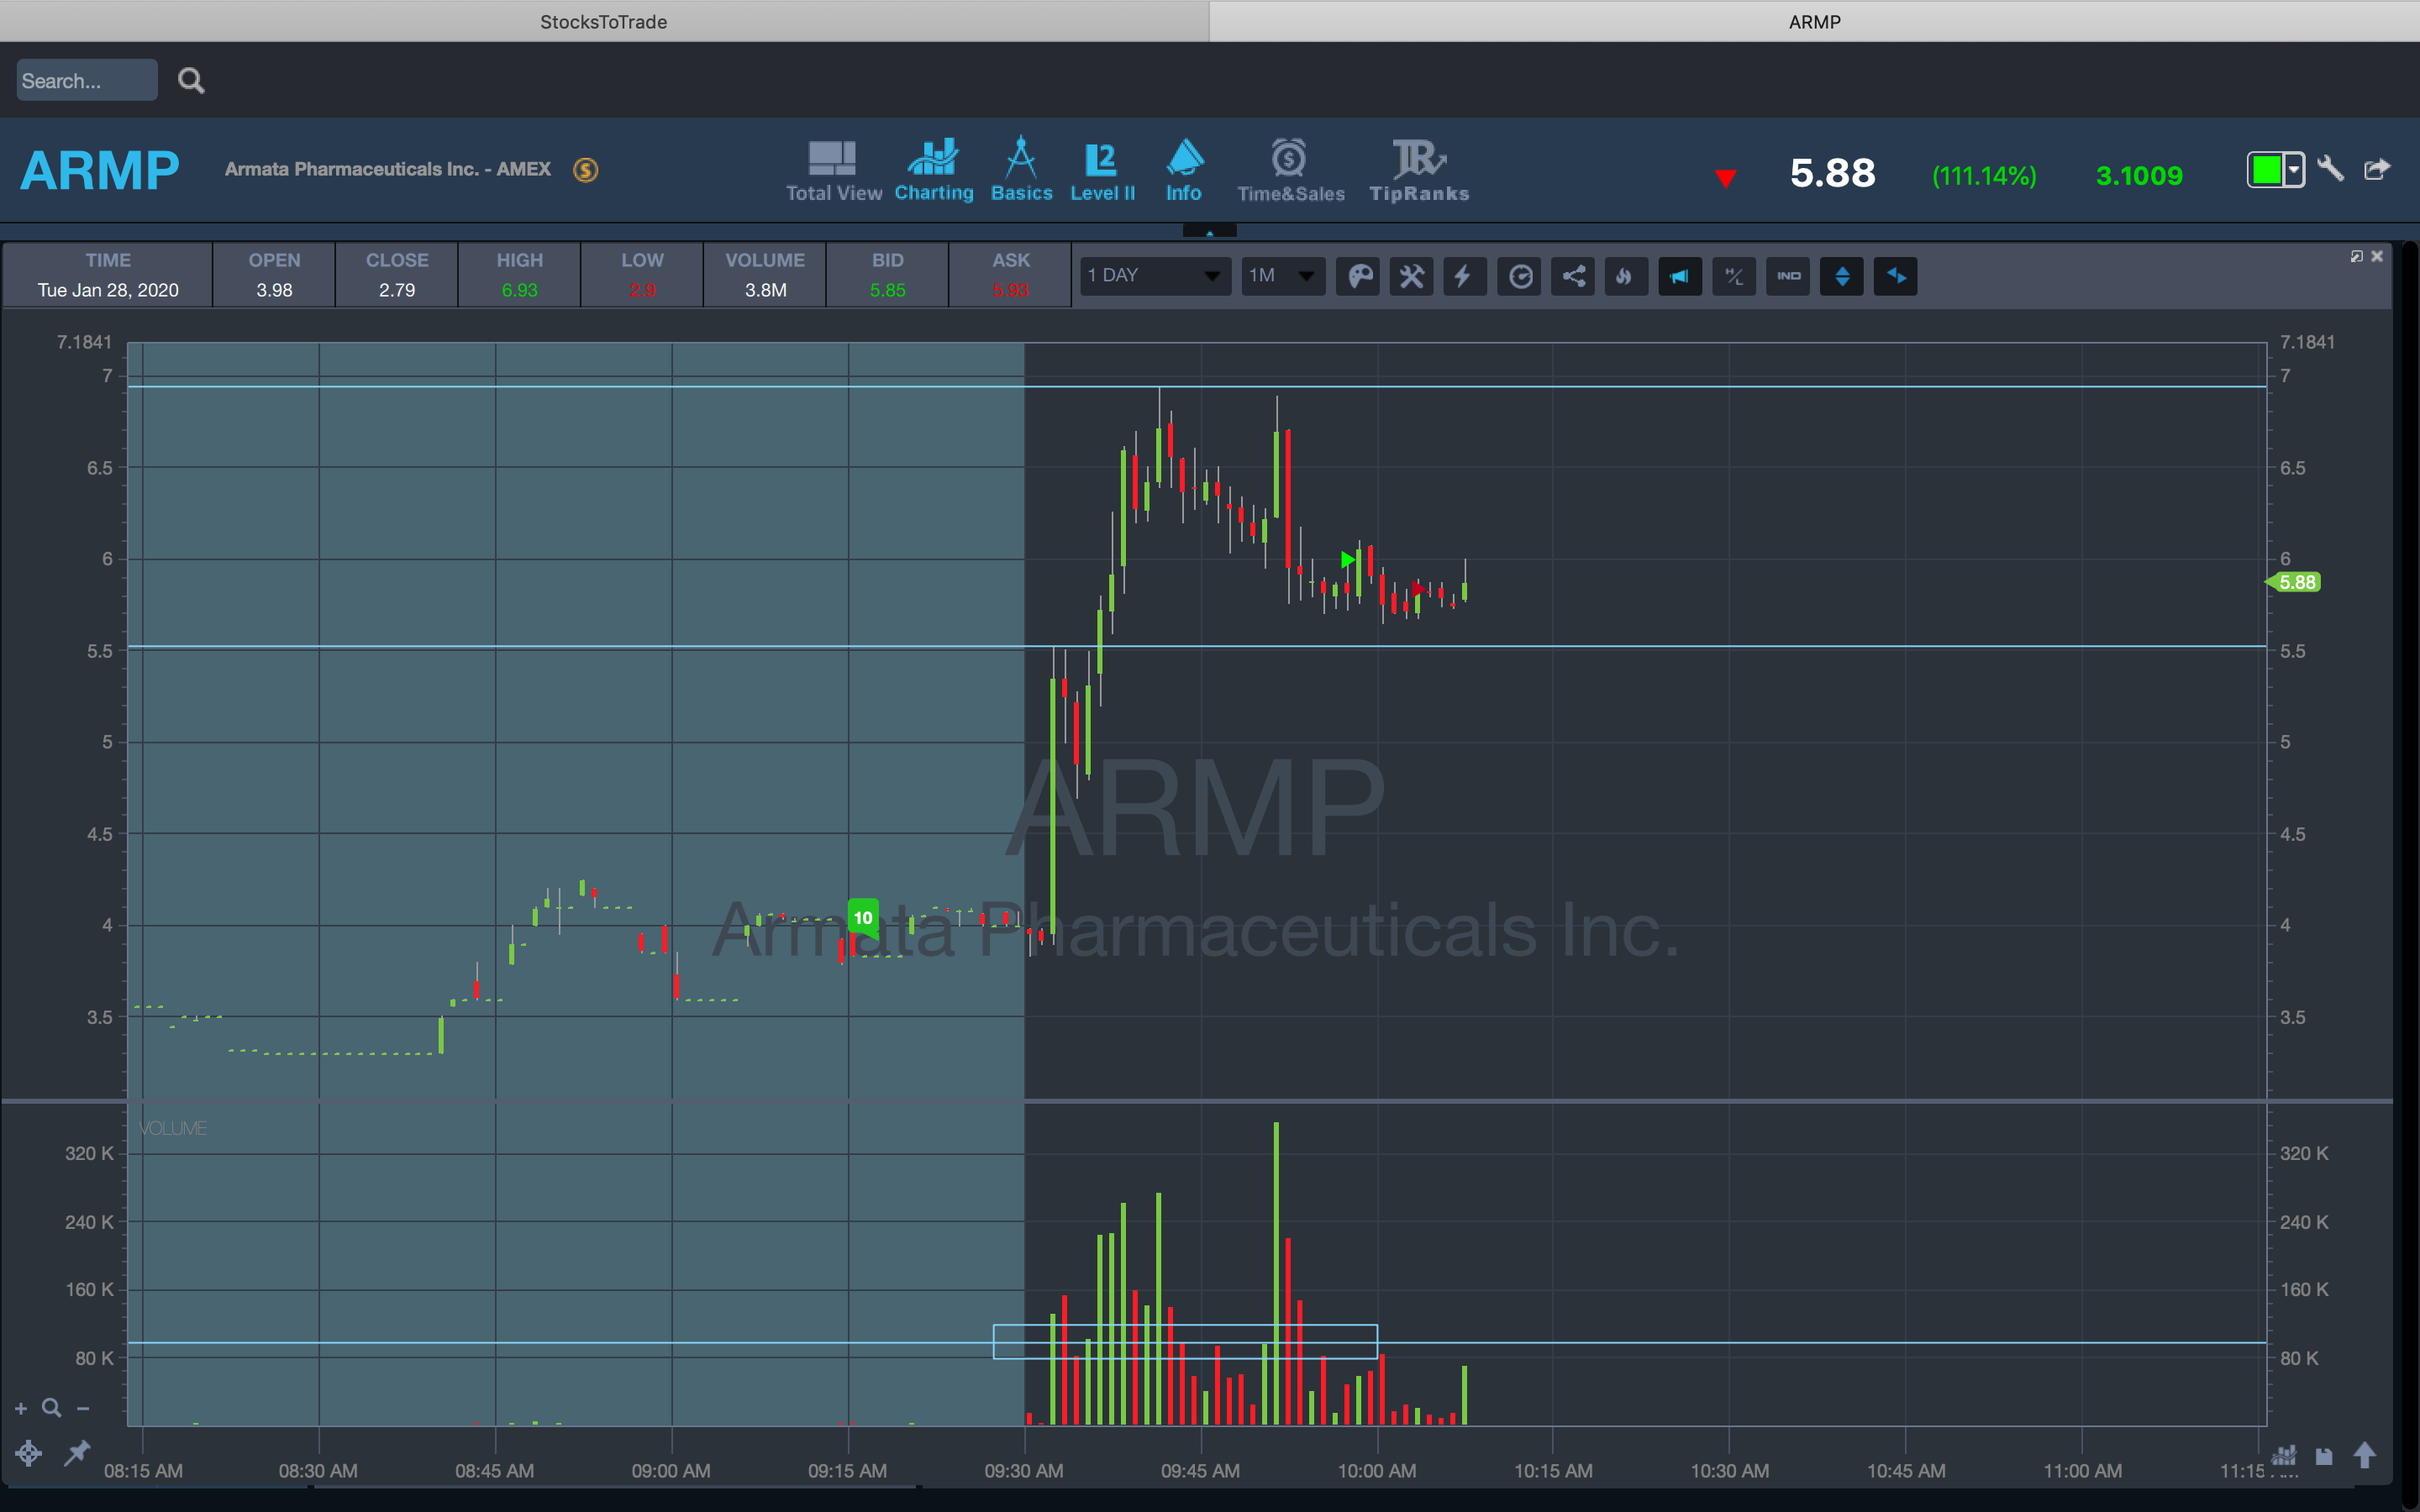Viewport: 2420px width, 1512px height.
Task: Click the share icon in chart toolbar
Action: point(1573,276)
